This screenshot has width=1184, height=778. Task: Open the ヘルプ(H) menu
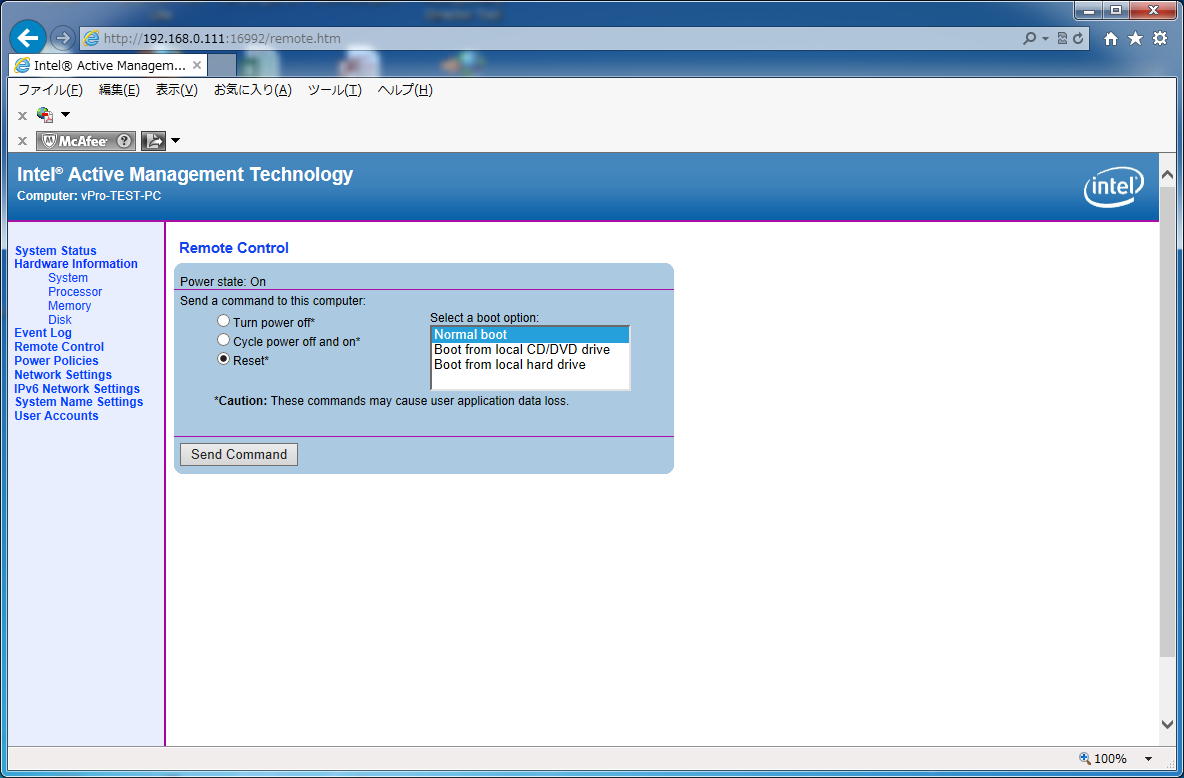(405, 90)
